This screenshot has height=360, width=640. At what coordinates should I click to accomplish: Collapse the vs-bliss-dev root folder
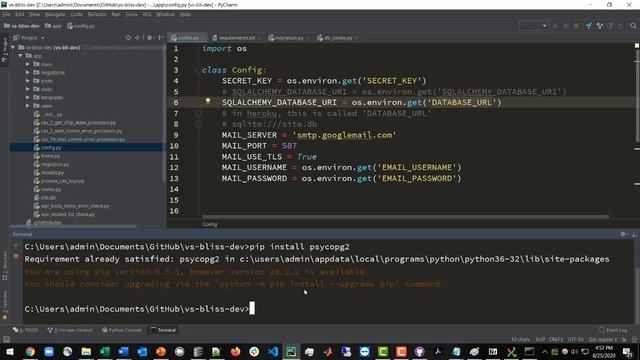coord(13,47)
